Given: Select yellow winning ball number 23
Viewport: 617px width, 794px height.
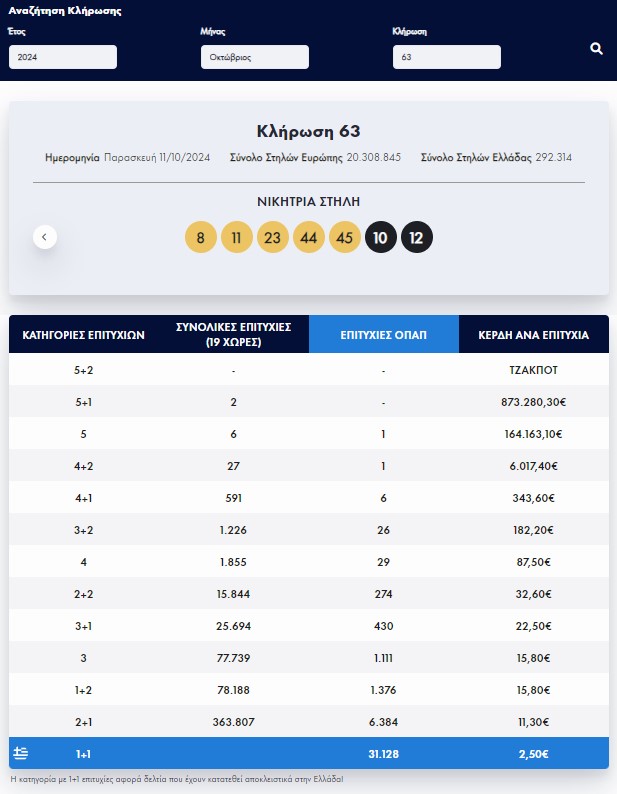Looking at the screenshot, I should (273, 237).
